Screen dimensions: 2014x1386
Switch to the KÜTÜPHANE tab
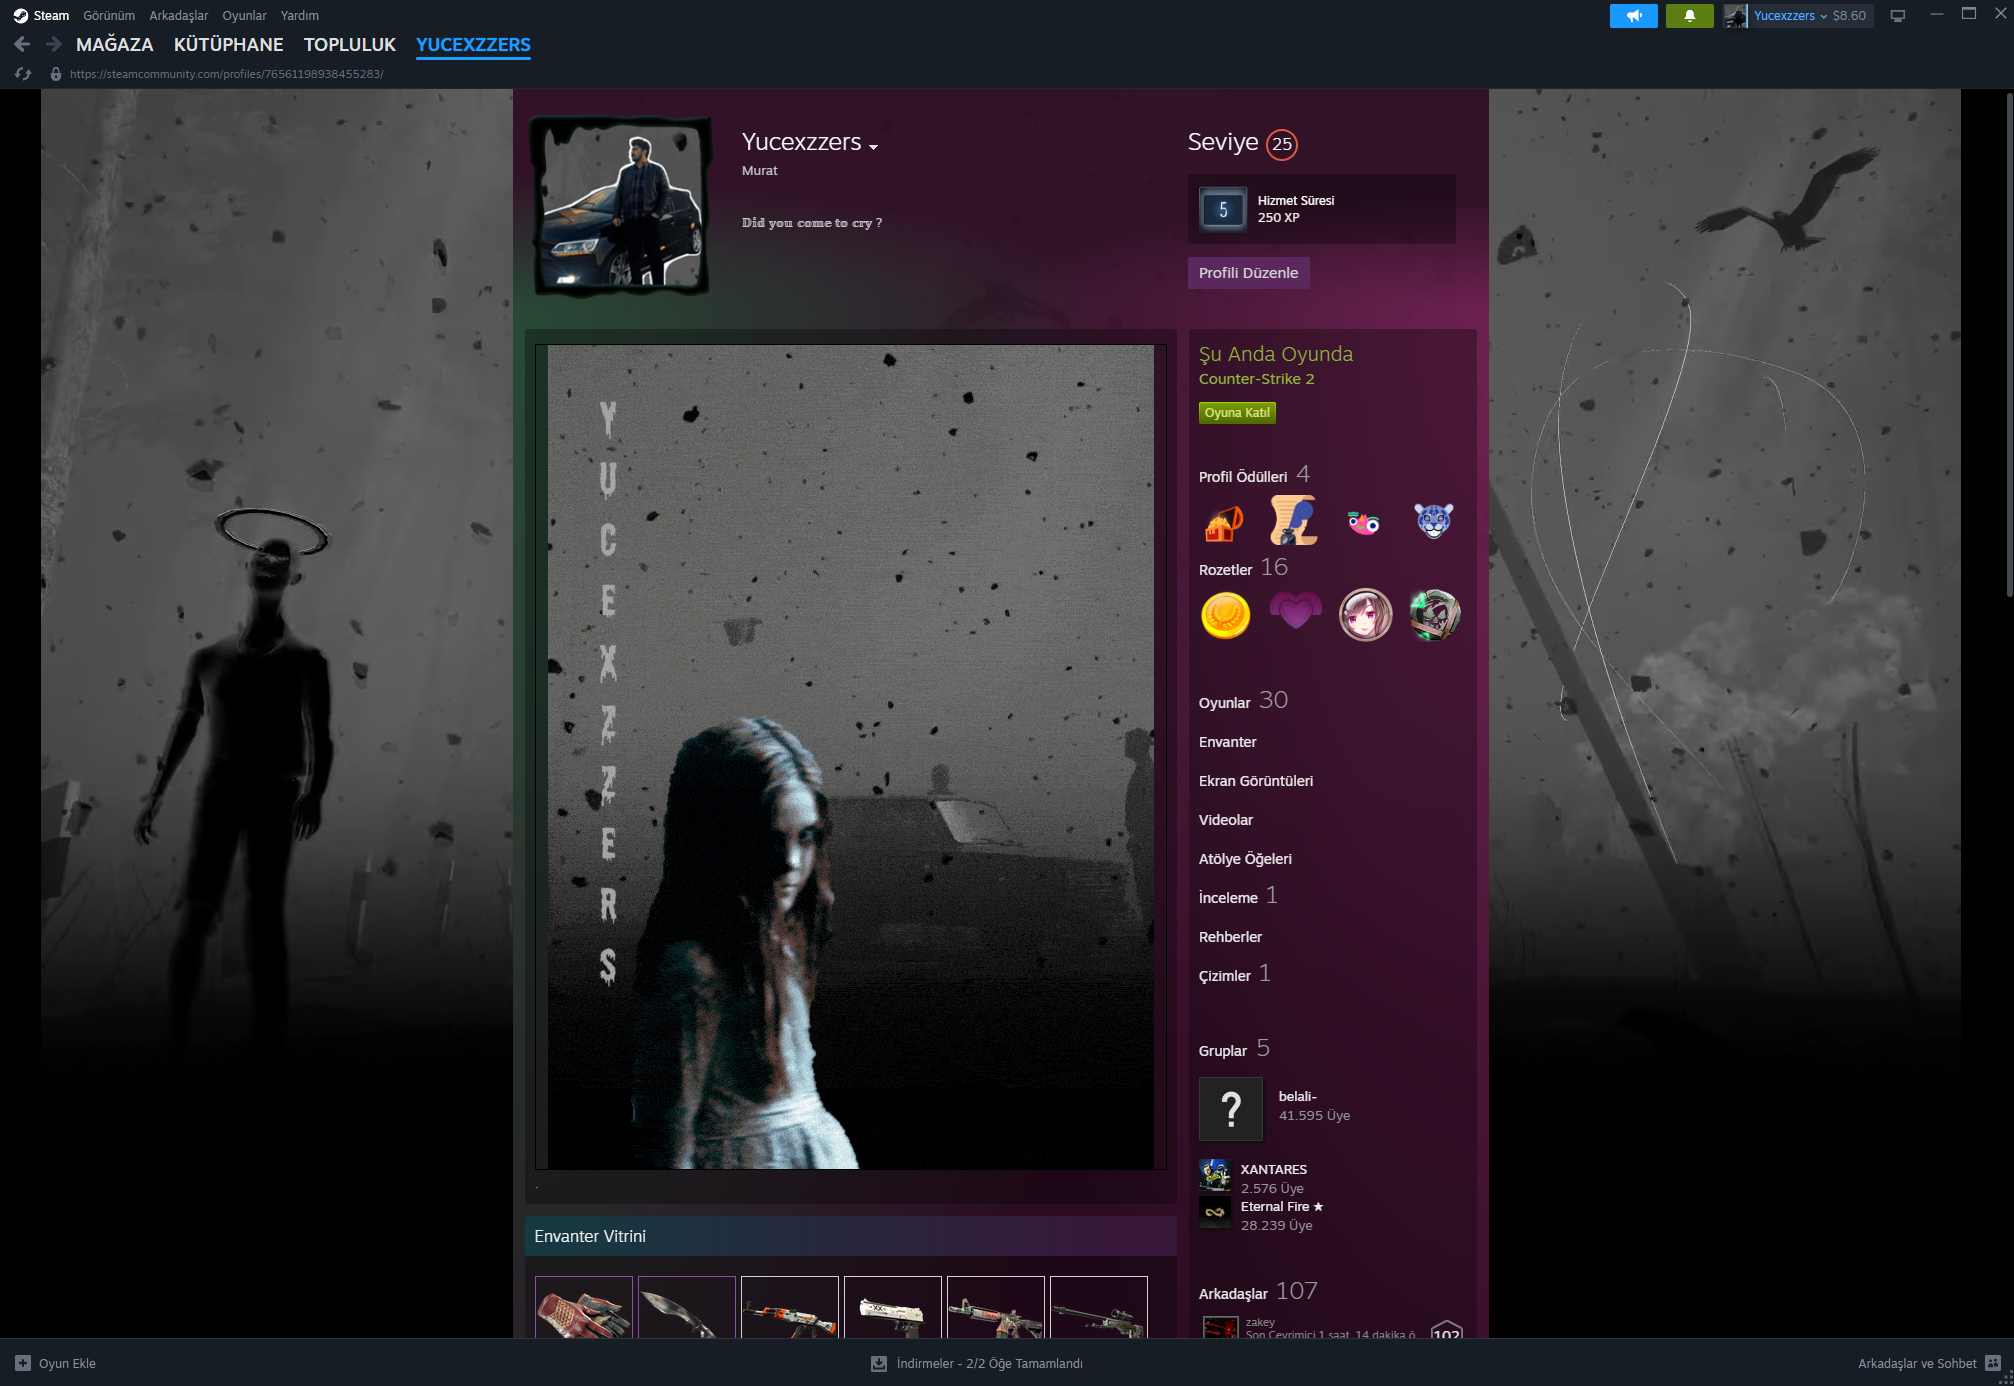[228, 45]
